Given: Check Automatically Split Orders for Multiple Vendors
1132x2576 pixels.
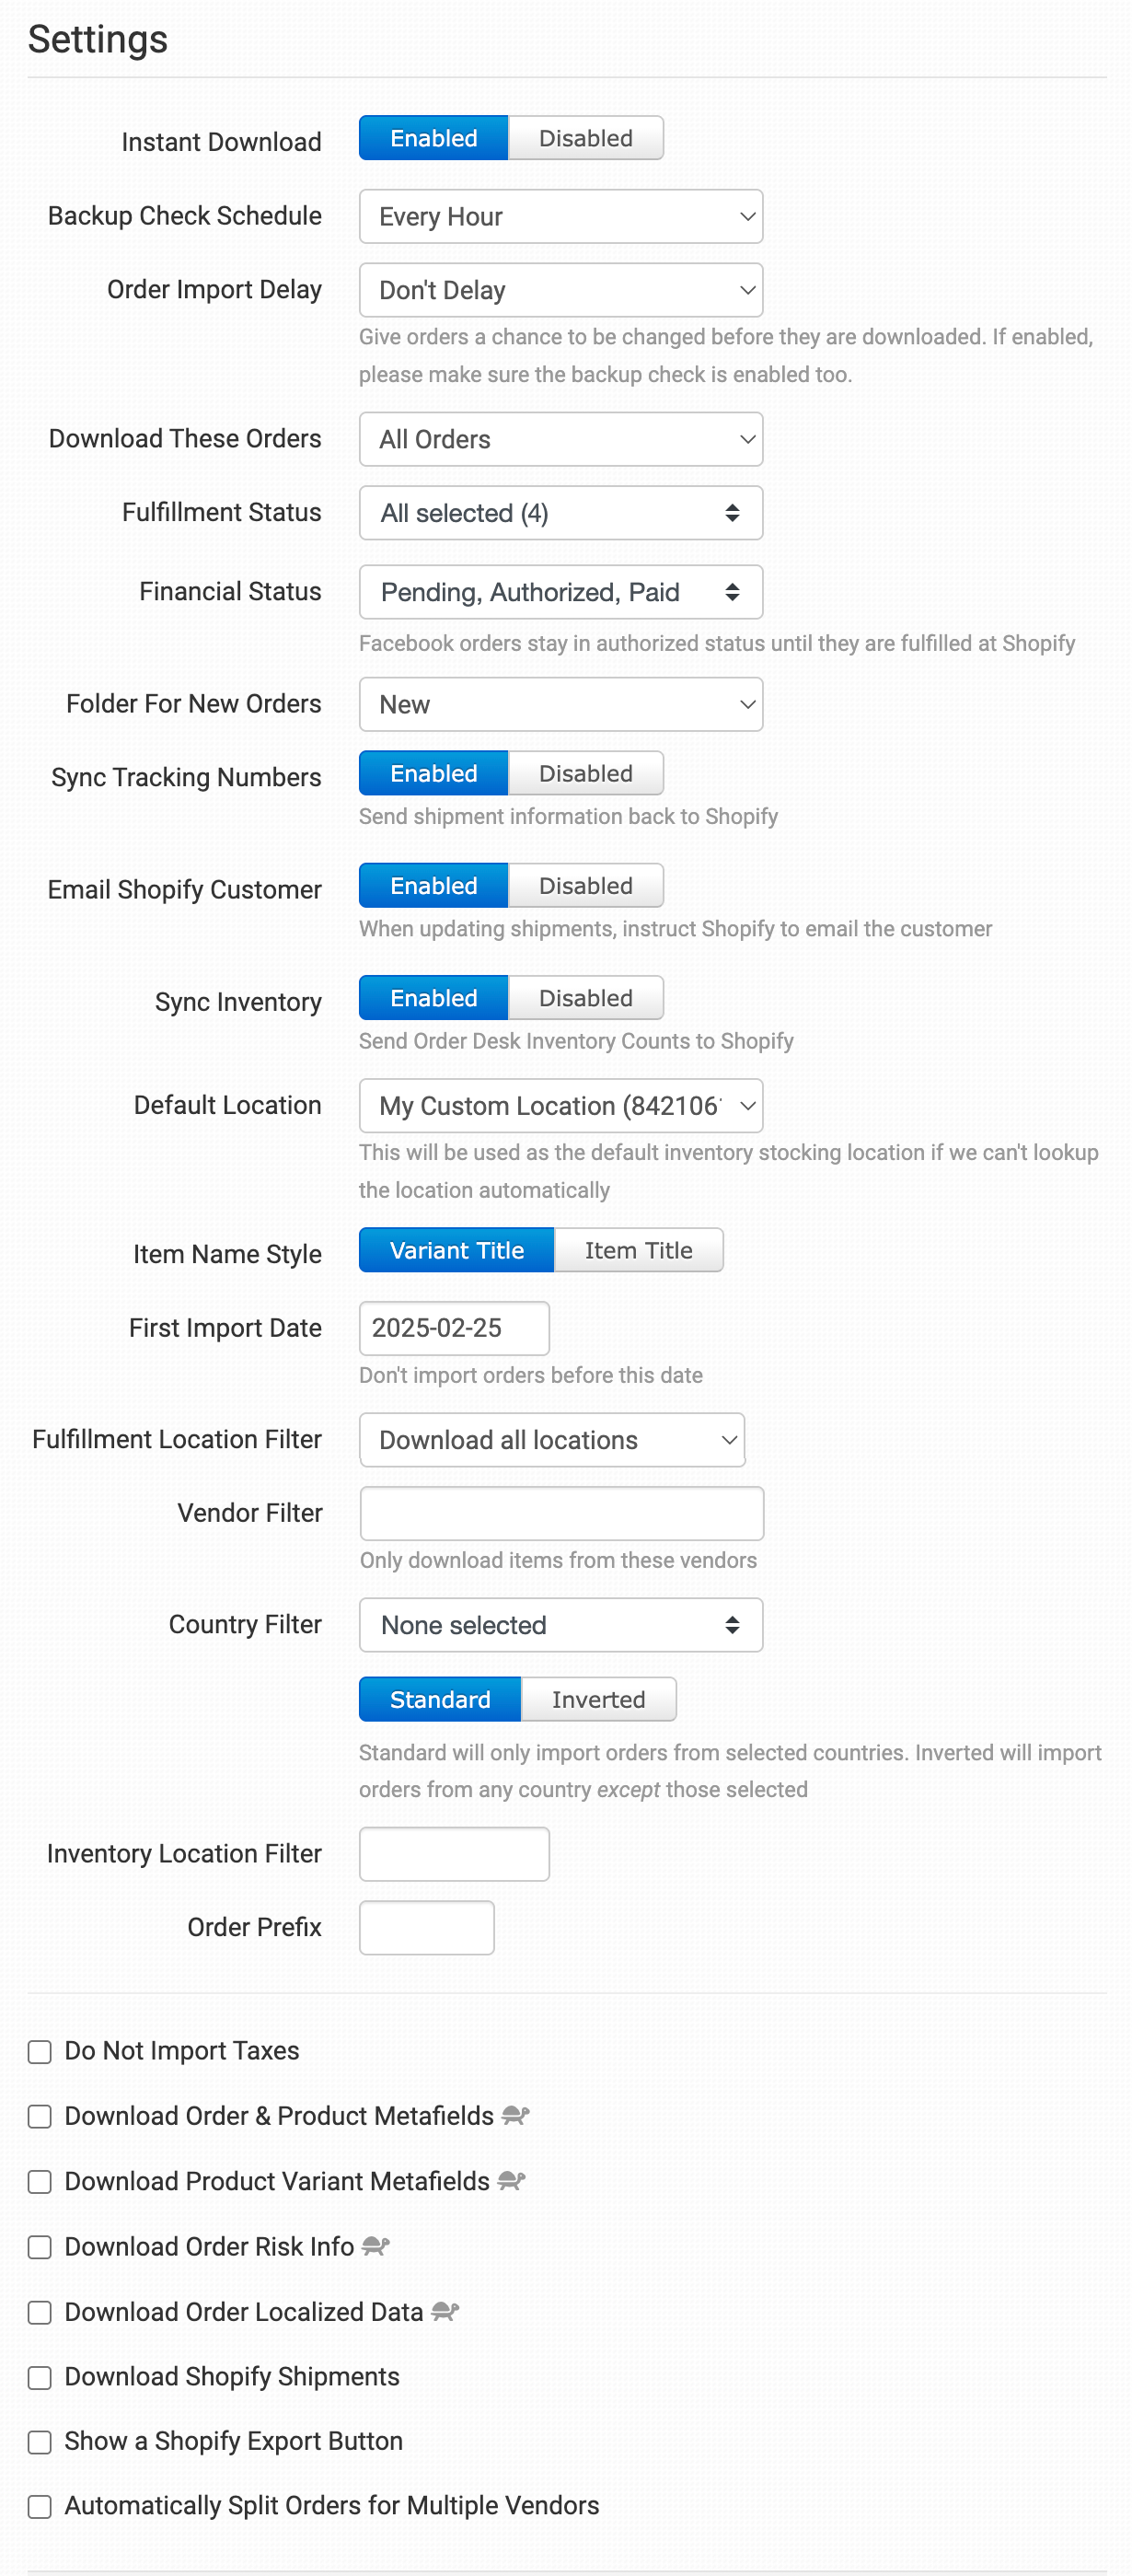Looking at the screenshot, I should (39, 2507).
